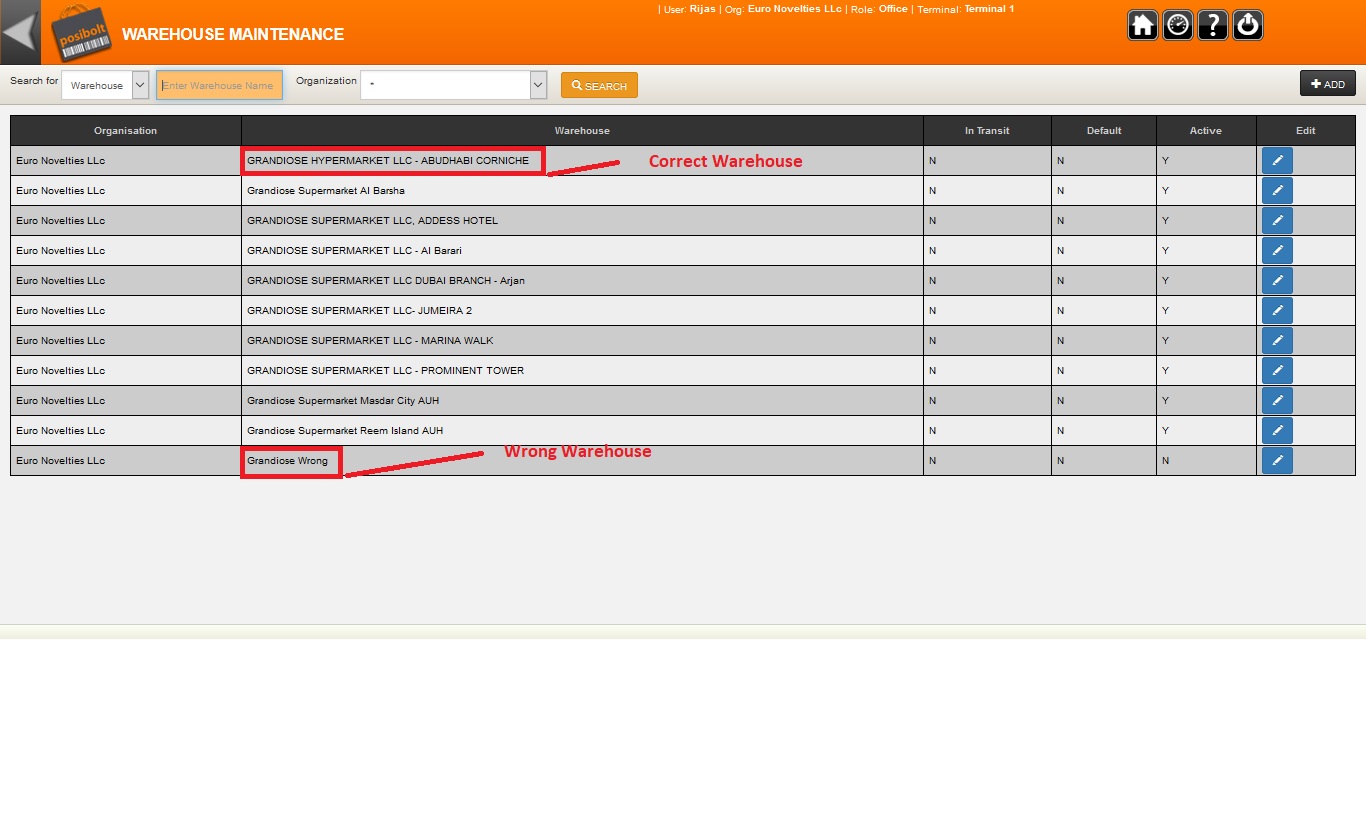
Task: Click the help question mark icon
Action: point(1212,25)
